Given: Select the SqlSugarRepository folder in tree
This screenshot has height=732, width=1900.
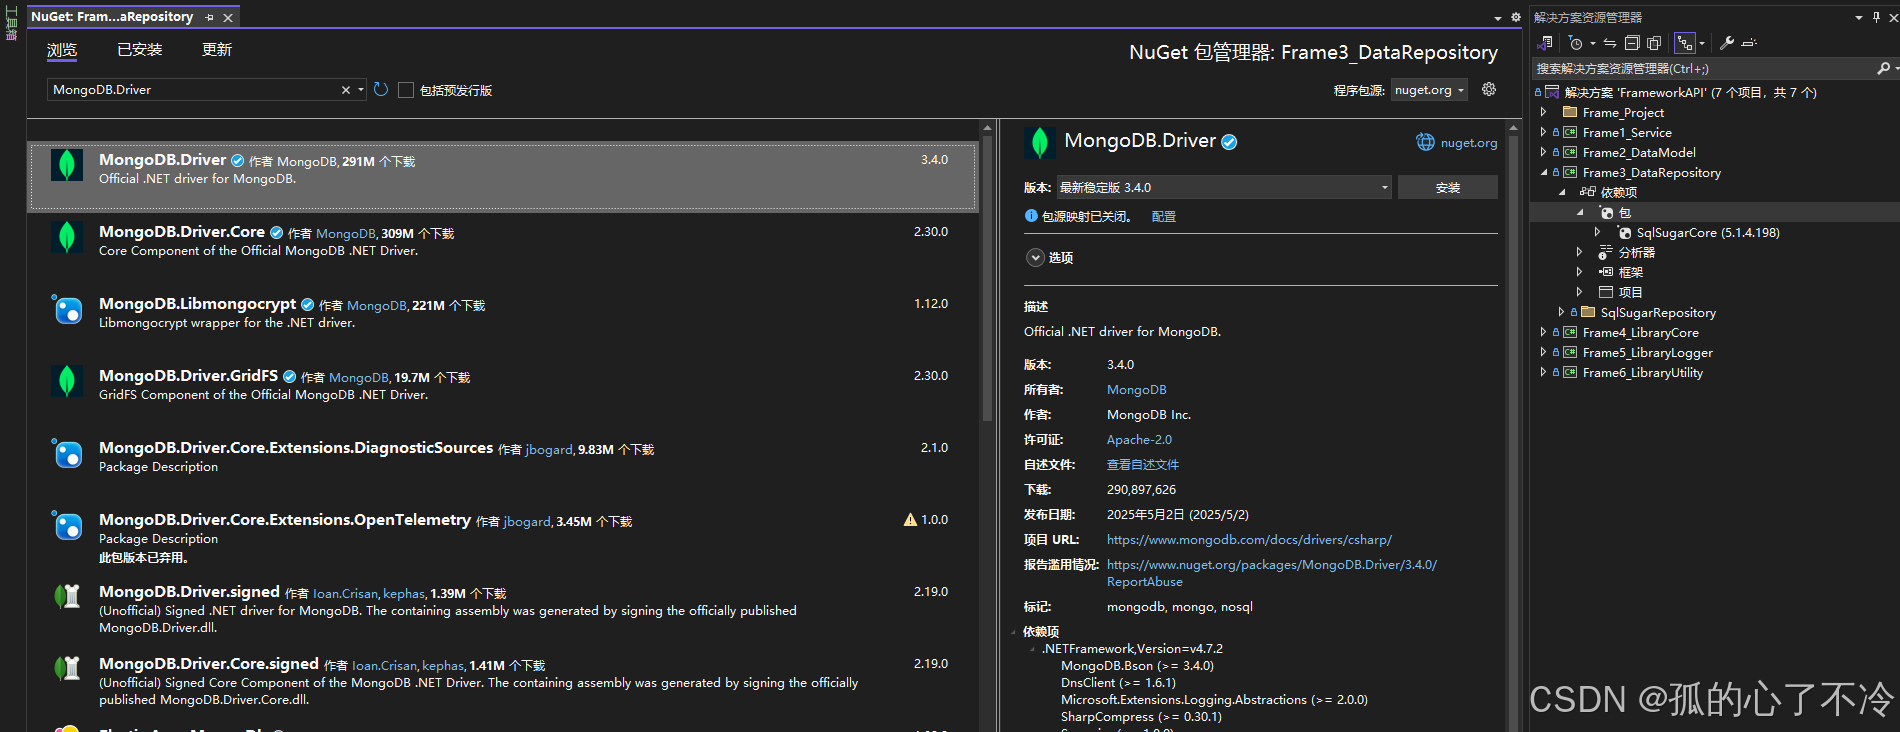Looking at the screenshot, I should [x=1658, y=312].
